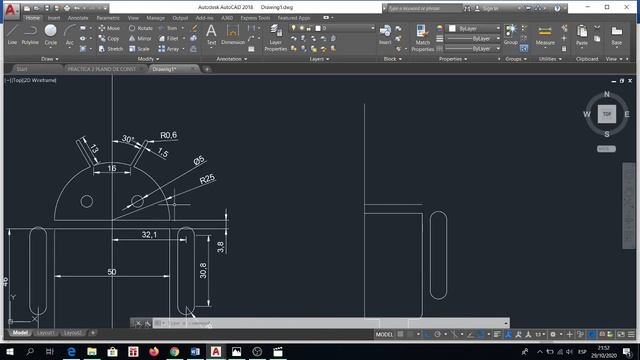Activate Match Properties tool
Viewport: 640px width, 360px height.
(422, 38)
